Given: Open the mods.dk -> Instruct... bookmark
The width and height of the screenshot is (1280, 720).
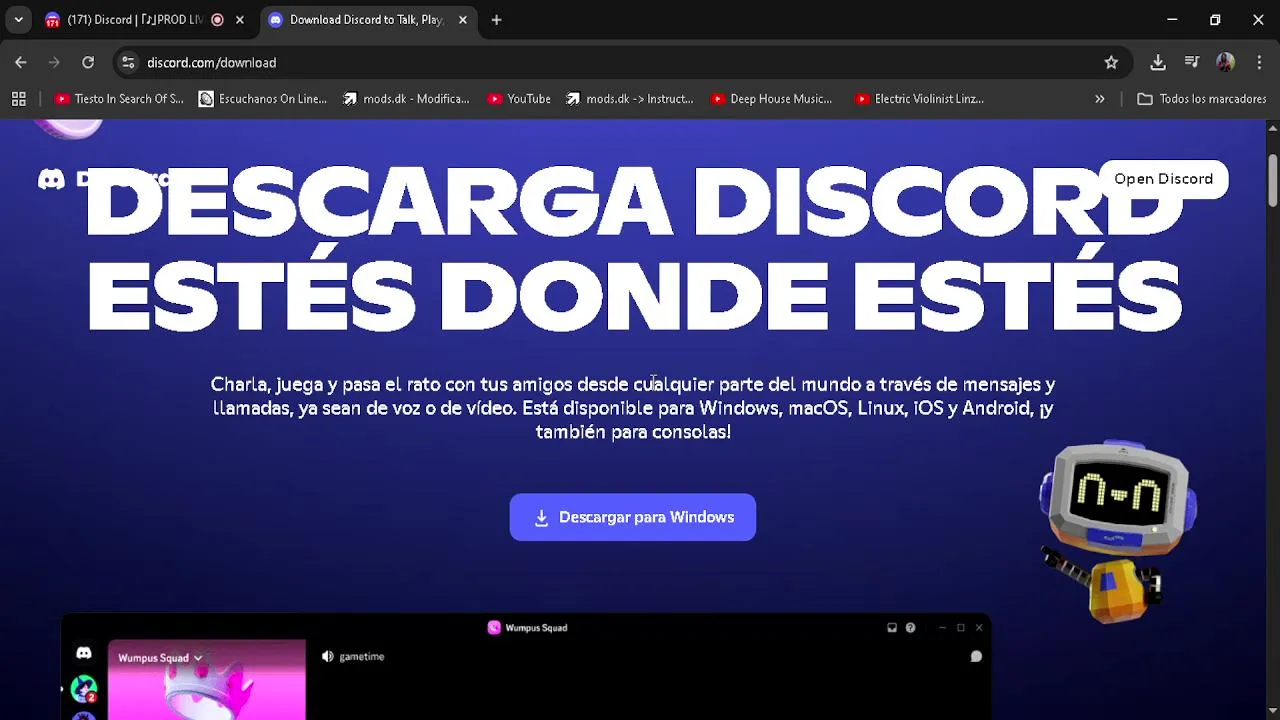Looking at the screenshot, I should coord(630,99).
